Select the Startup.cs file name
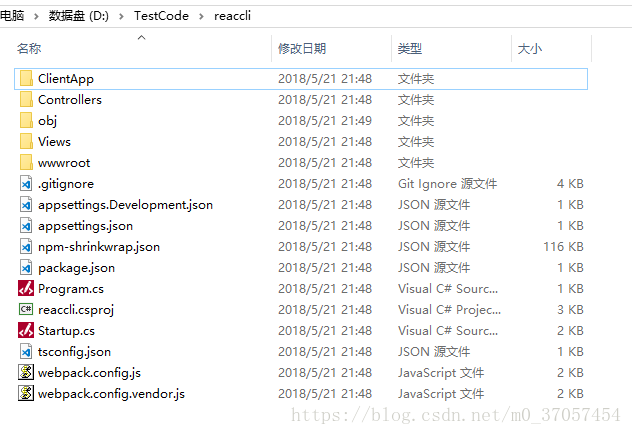This screenshot has height=435, width=632. [x=67, y=331]
